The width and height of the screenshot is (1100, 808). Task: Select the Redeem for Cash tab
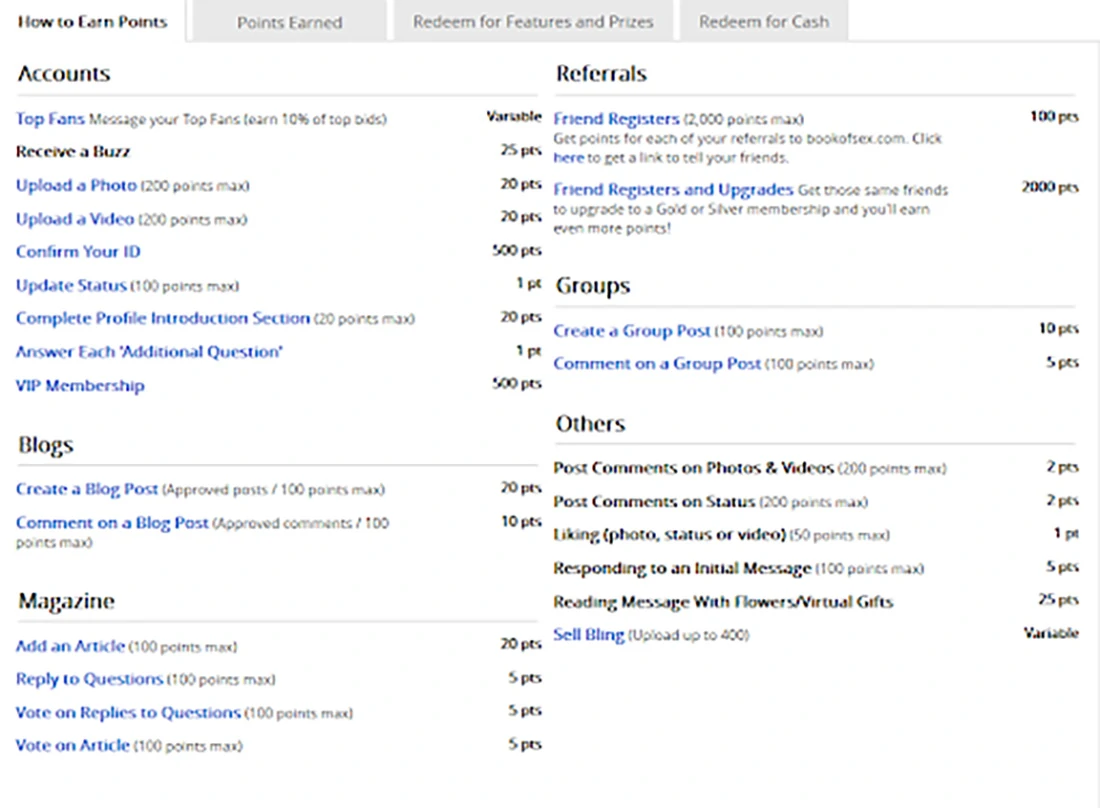pyautogui.click(x=763, y=22)
